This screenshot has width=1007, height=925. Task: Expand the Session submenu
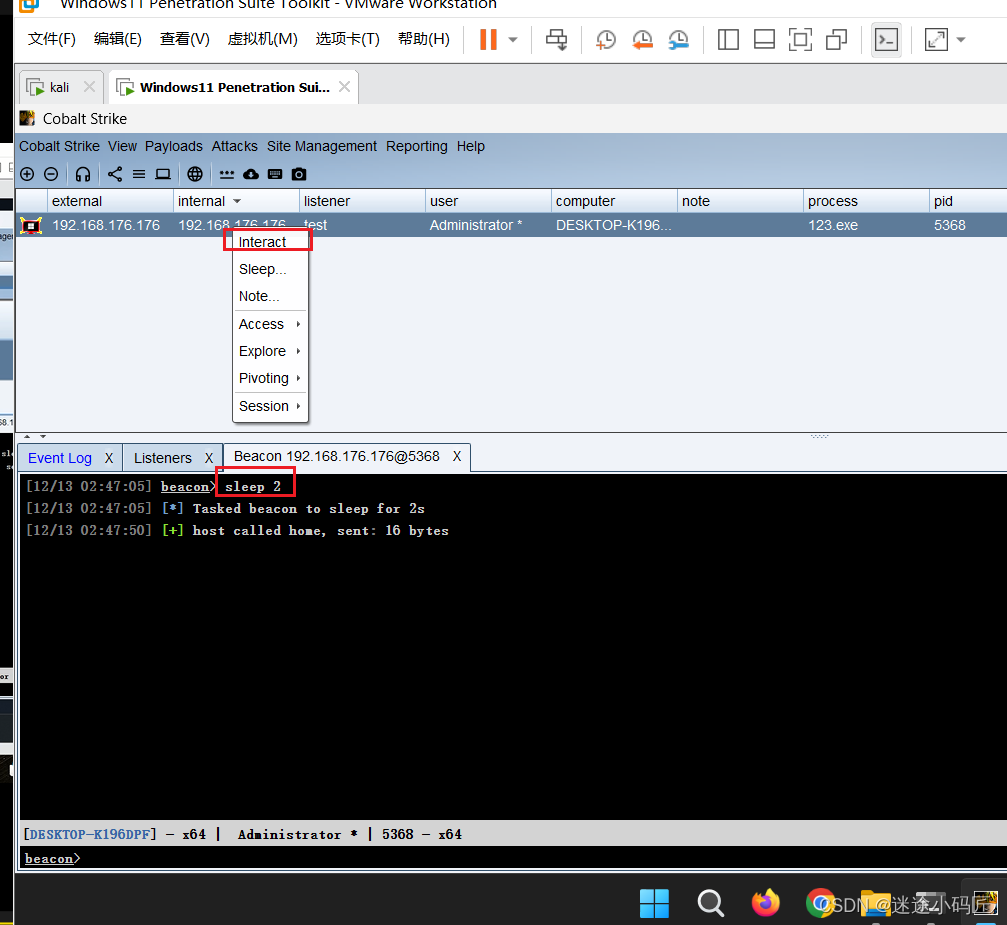[x=270, y=407]
